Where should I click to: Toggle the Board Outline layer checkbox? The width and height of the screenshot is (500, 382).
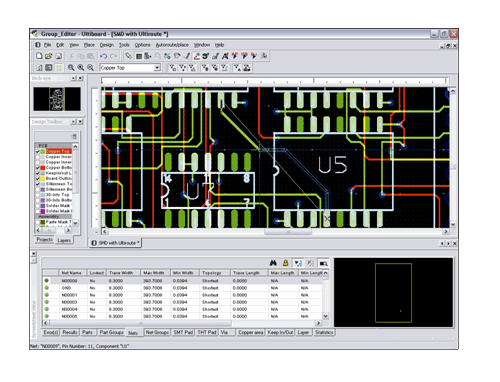pos(38,179)
